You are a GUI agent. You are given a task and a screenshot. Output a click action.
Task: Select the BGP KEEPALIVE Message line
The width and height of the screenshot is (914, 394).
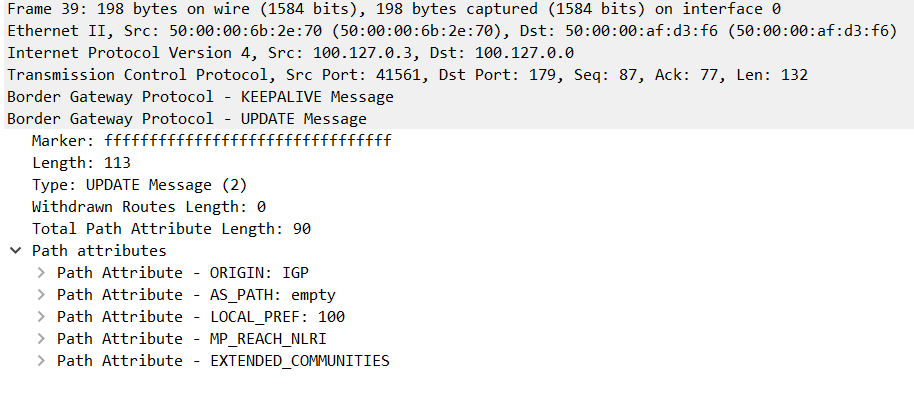pos(457,97)
